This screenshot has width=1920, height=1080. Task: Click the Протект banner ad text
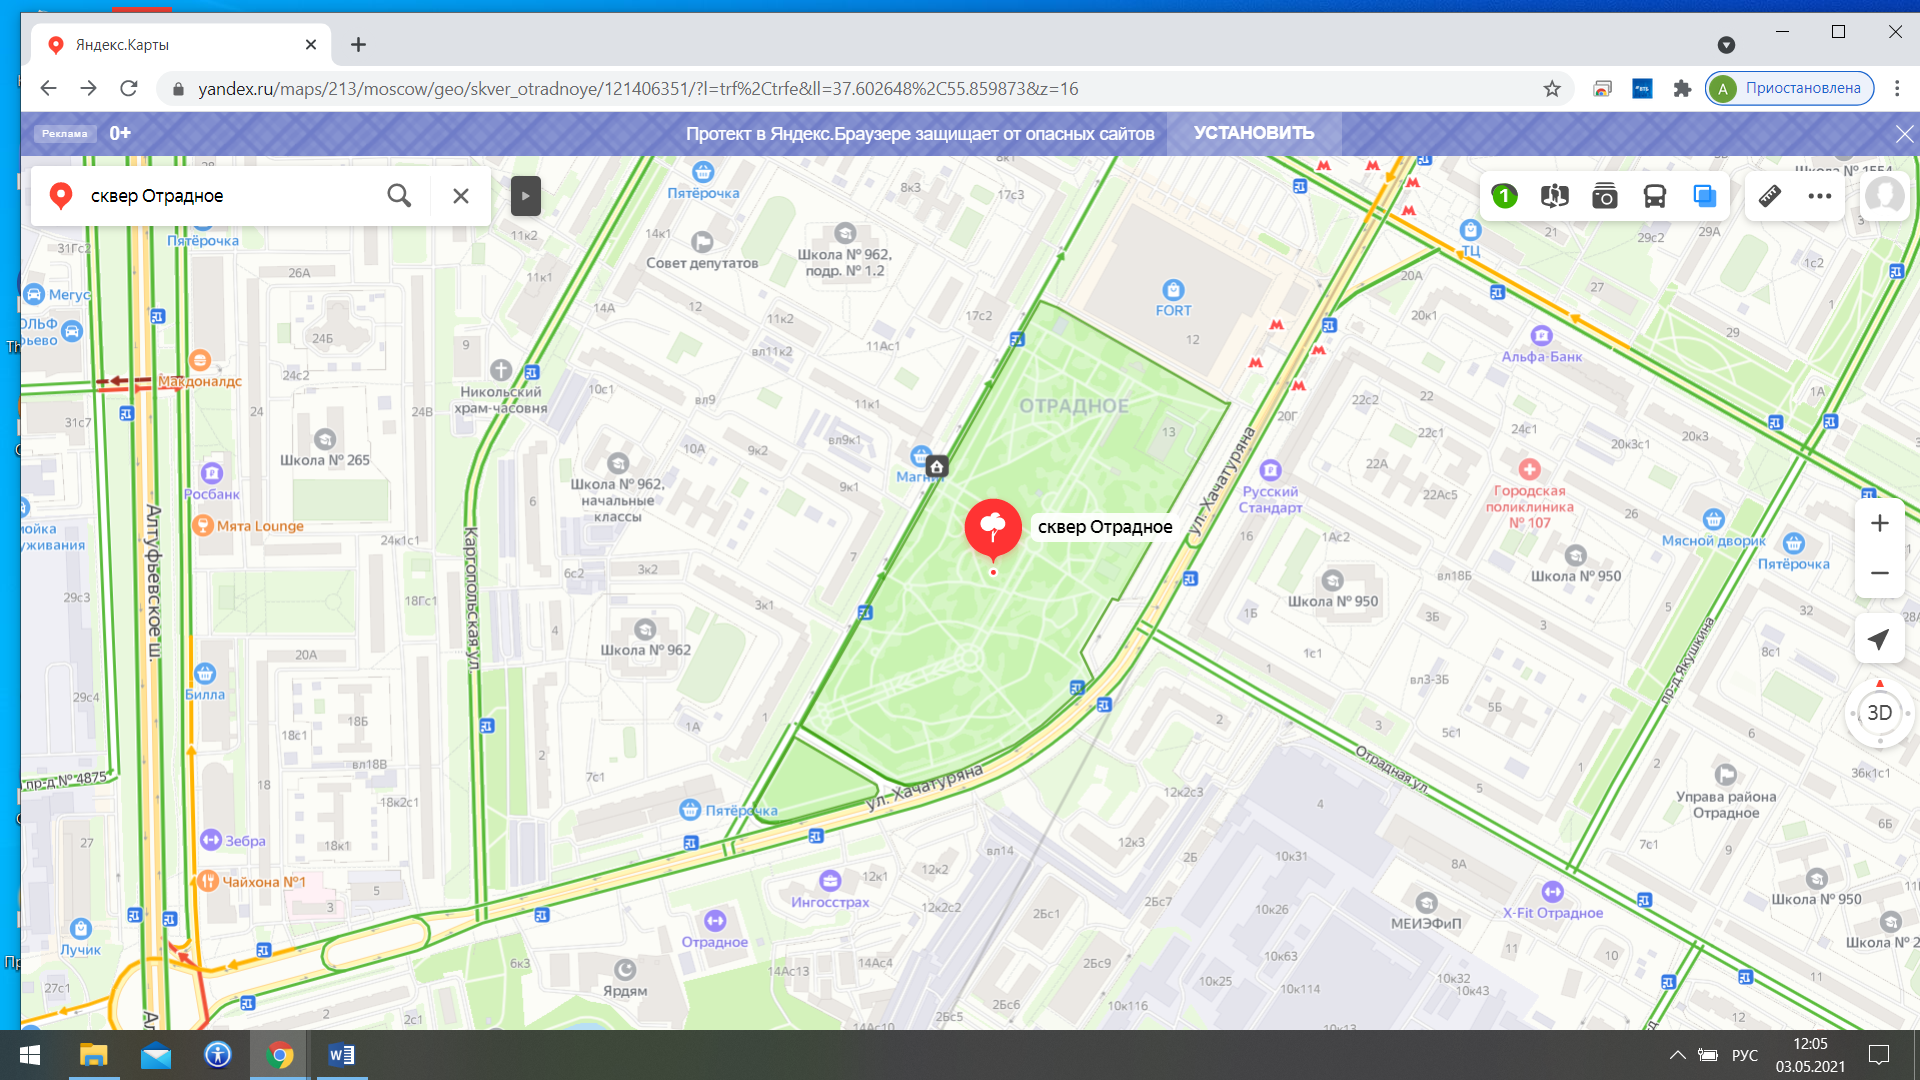pos(919,134)
